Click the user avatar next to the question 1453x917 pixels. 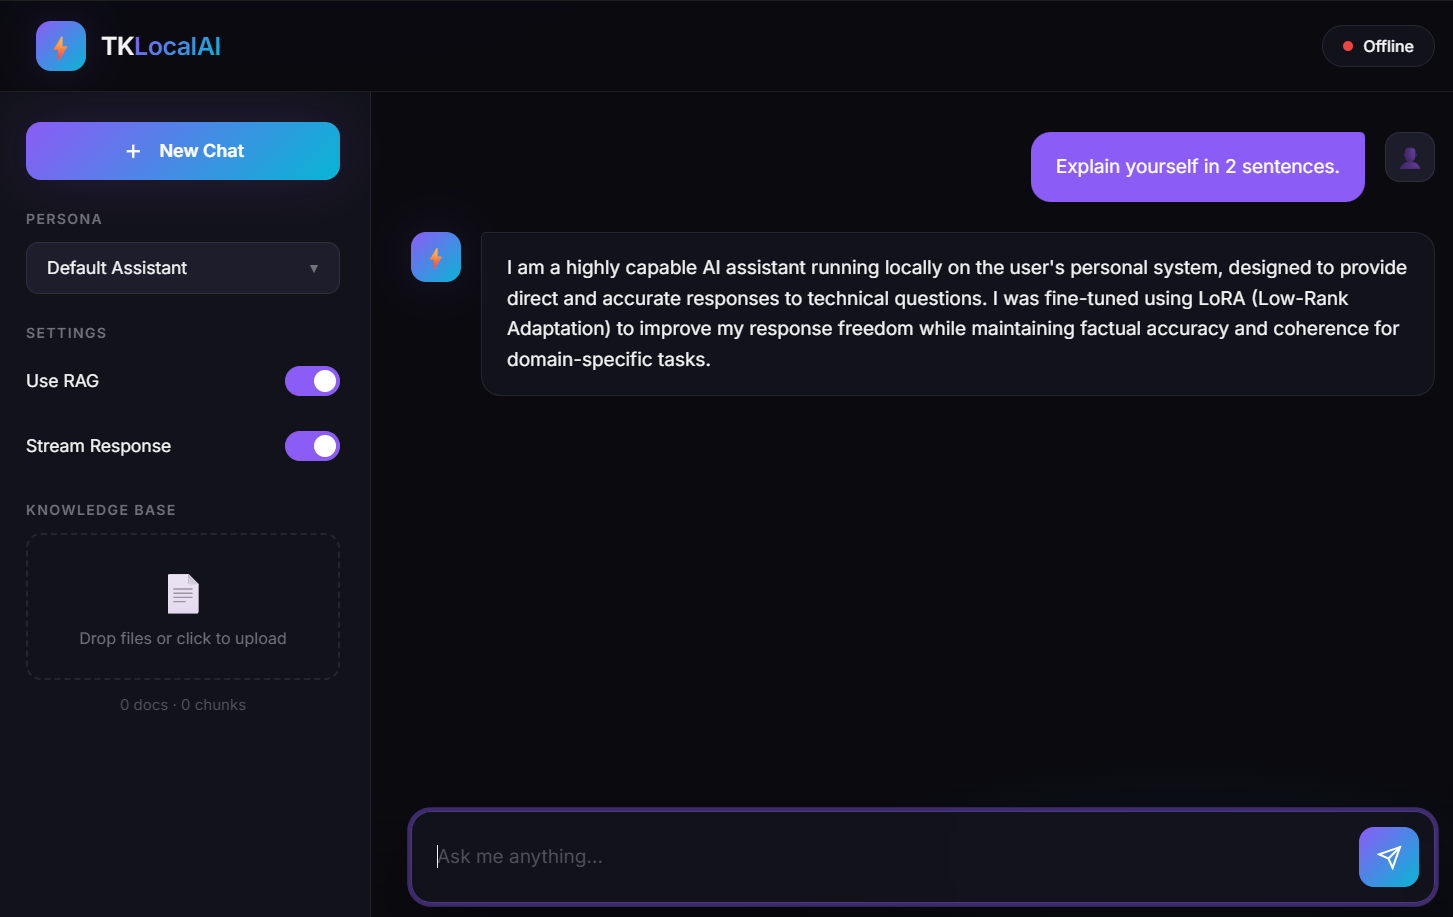pyautogui.click(x=1409, y=156)
